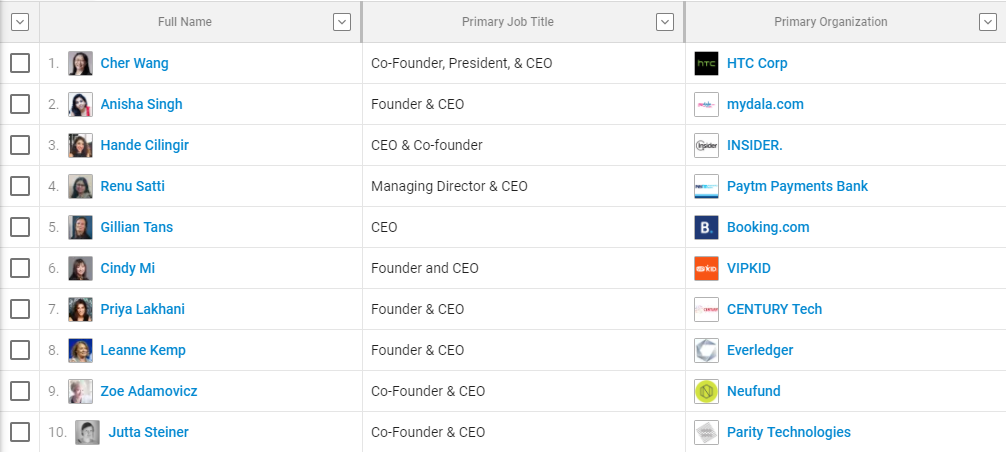Viewport: 1006px width, 452px height.
Task: Click the Neufund green logo icon
Action: pyautogui.click(x=706, y=392)
